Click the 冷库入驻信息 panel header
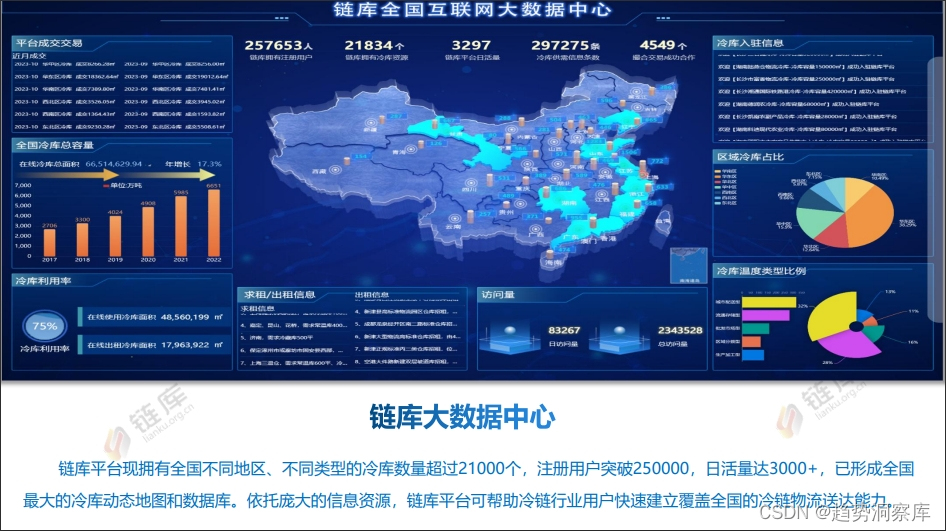Image resolution: width=946 pixels, height=531 pixels. coord(750,43)
